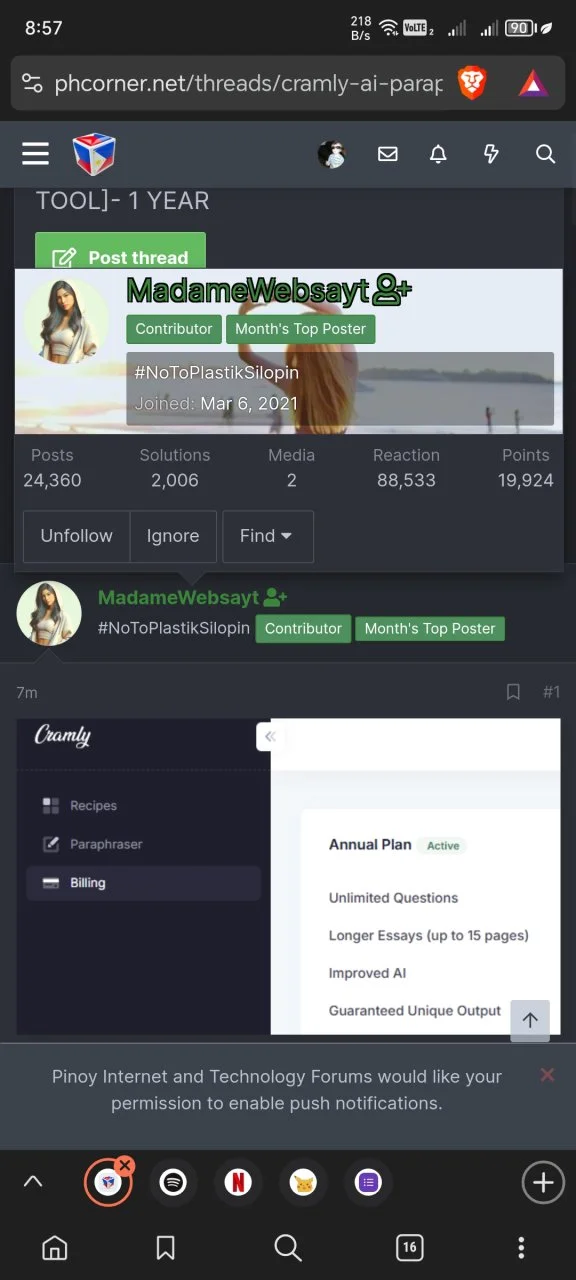Click the Unfollow button

click(76, 536)
